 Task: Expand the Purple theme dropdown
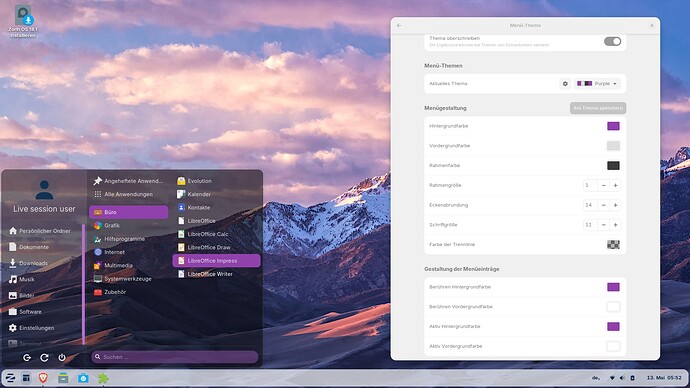[x=597, y=84]
